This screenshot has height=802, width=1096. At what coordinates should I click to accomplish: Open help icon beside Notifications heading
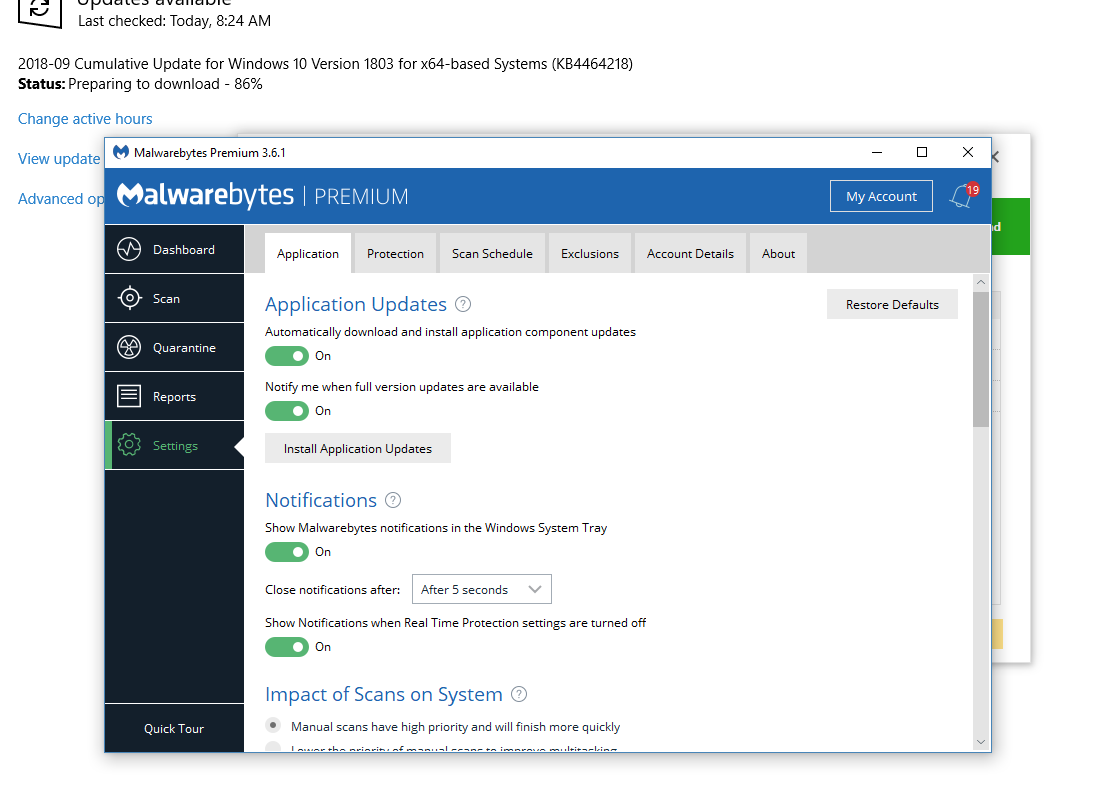point(393,500)
